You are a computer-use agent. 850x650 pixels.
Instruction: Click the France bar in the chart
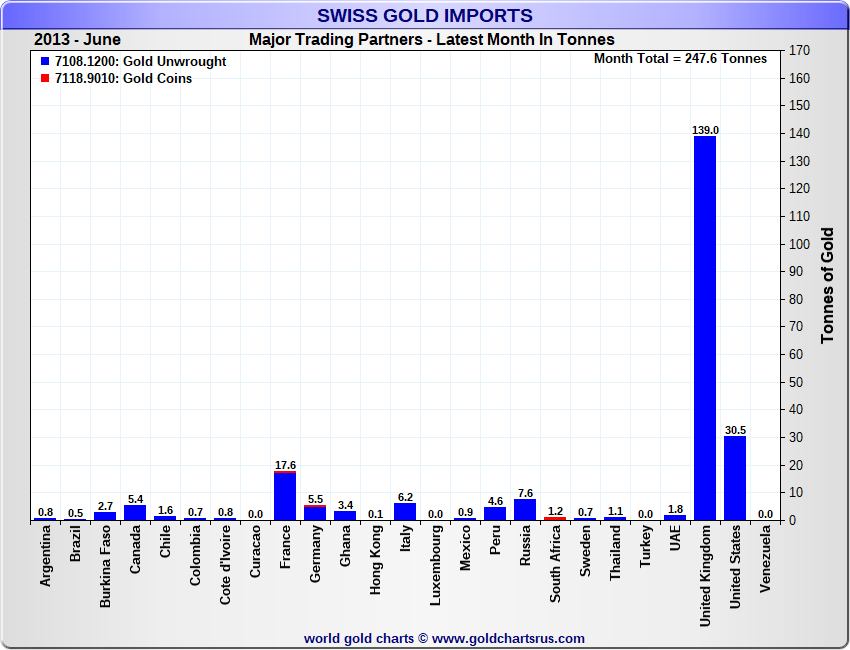pos(285,496)
